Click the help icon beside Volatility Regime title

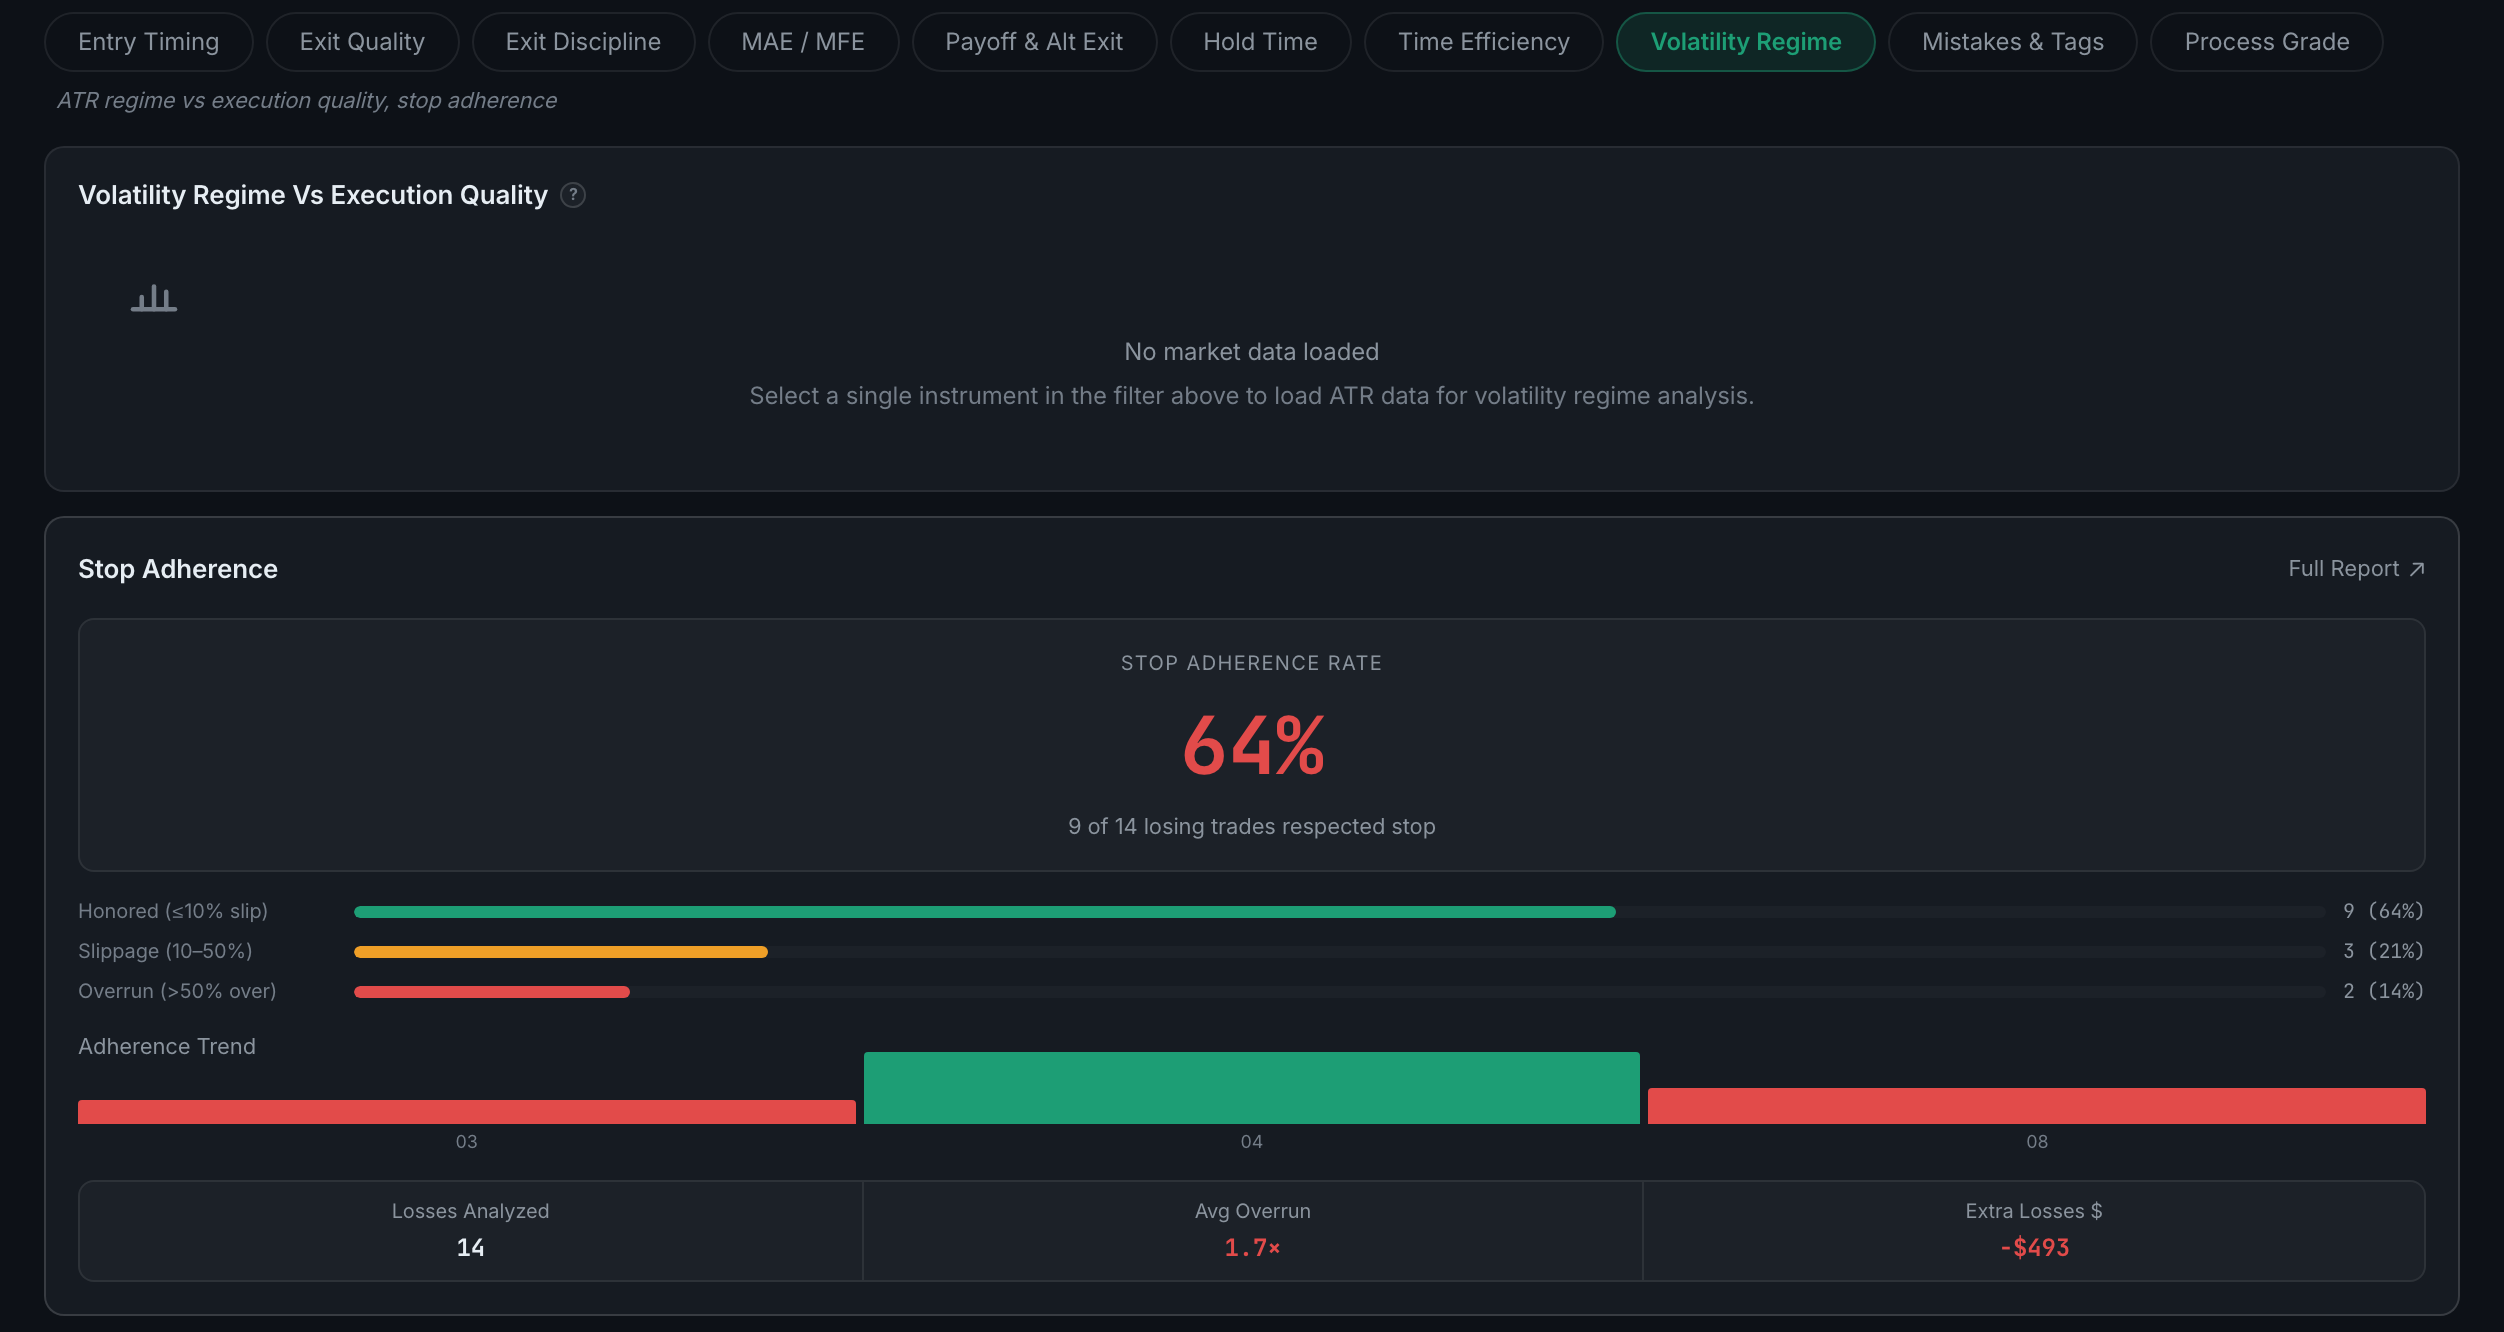click(x=573, y=195)
